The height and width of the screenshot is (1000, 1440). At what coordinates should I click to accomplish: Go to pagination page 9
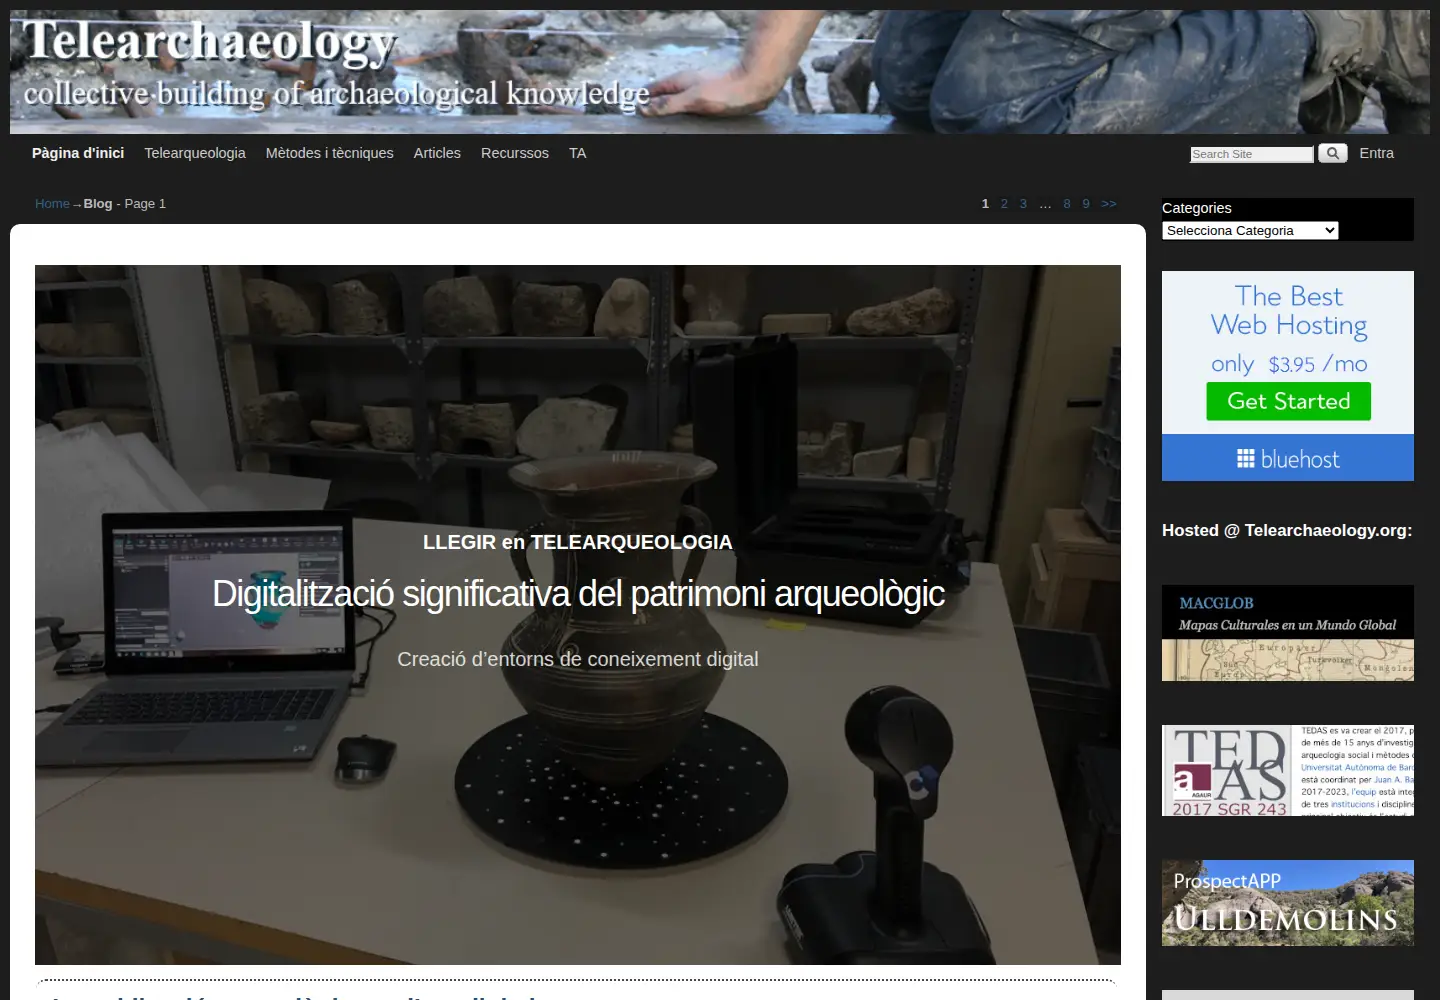1086,204
